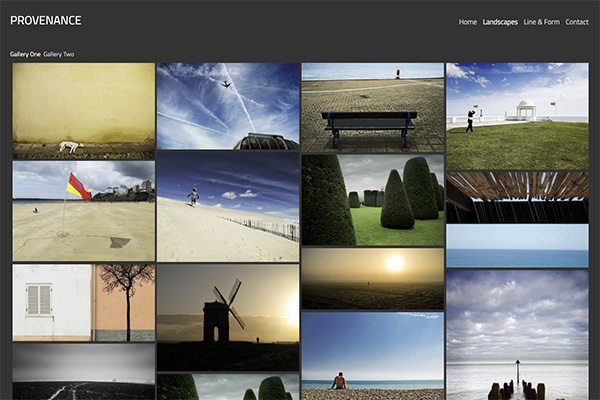Open the sleeping dog yellow wall photo
Viewport: 600px width, 400px height.
(x=84, y=111)
